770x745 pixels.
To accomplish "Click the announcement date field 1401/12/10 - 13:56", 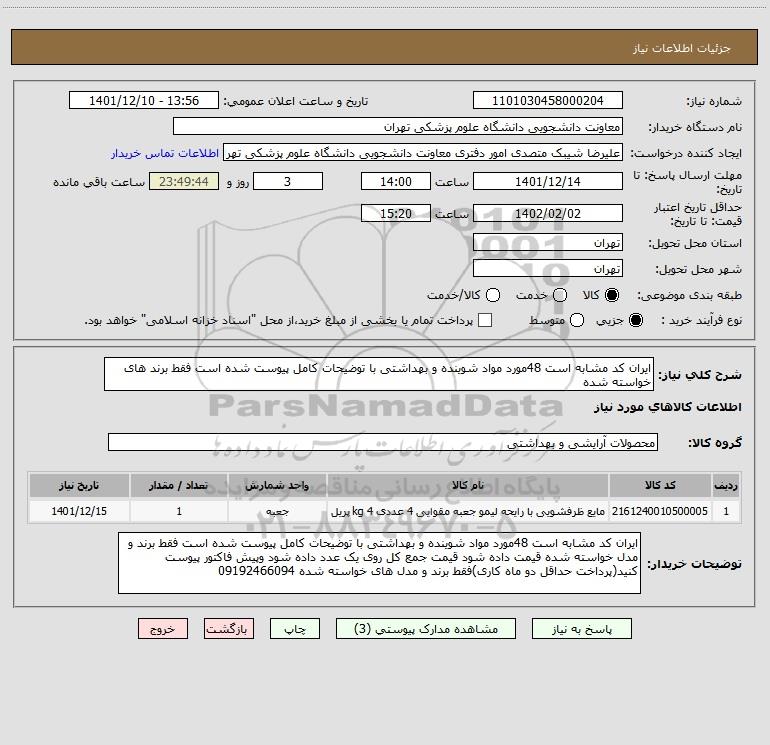I will 144,101.
